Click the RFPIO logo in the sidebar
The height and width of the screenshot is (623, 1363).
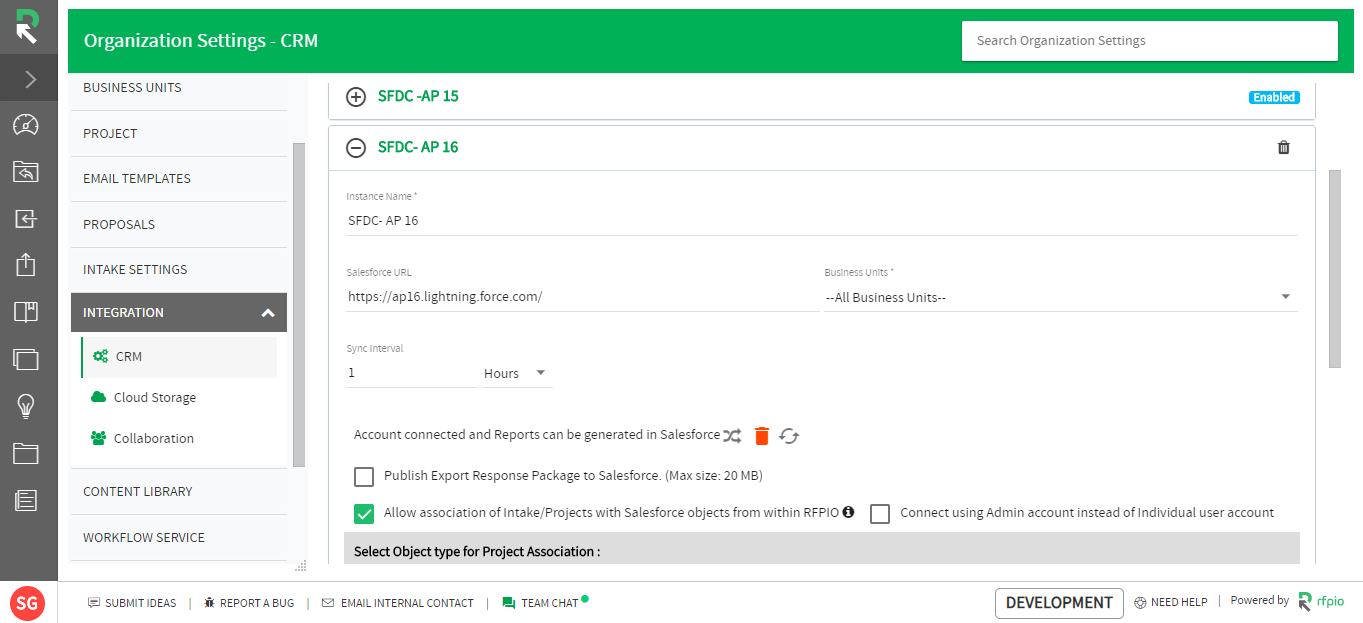point(27,26)
